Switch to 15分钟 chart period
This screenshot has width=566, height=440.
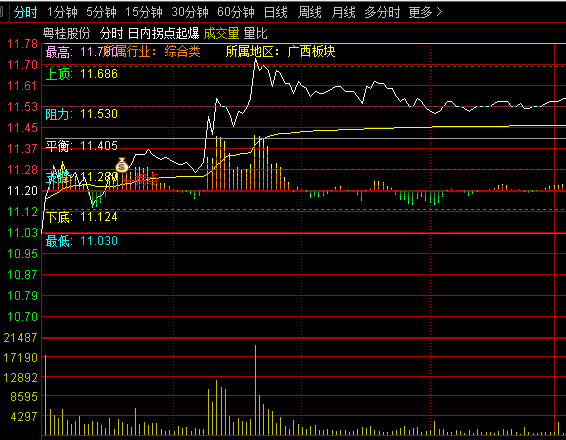click(144, 12)
